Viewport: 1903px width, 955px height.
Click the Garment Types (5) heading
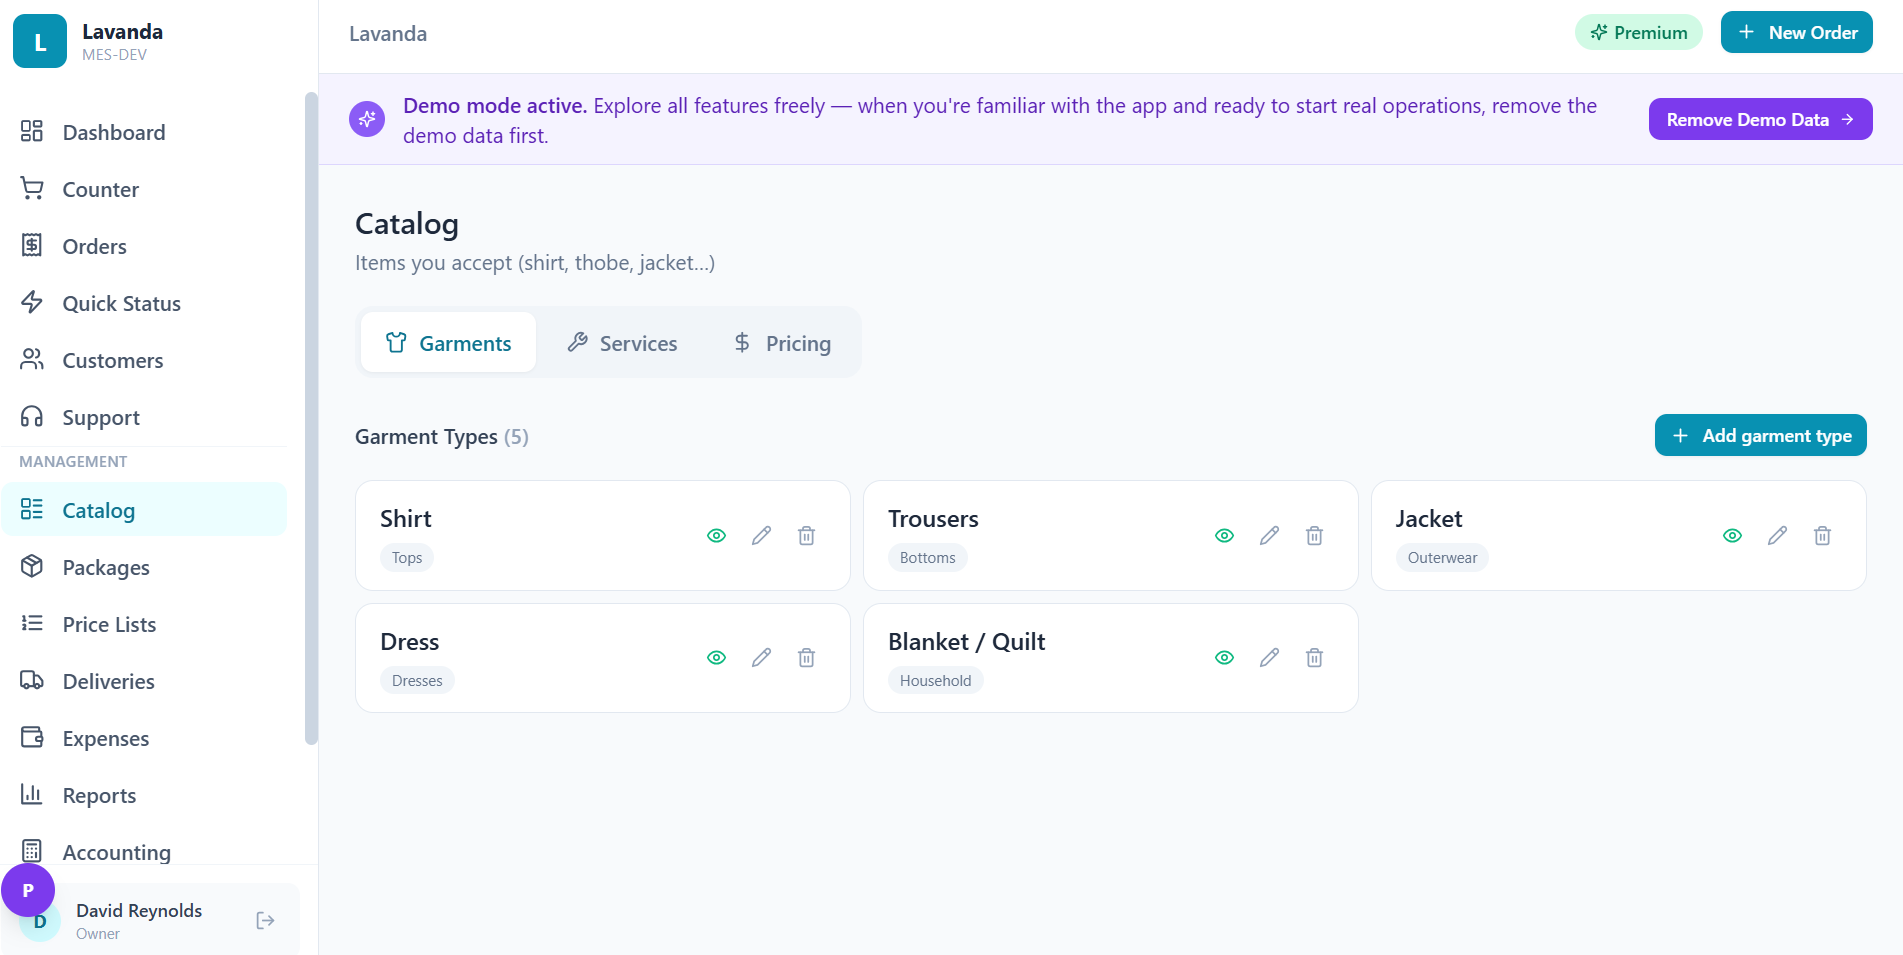[442, 437]
